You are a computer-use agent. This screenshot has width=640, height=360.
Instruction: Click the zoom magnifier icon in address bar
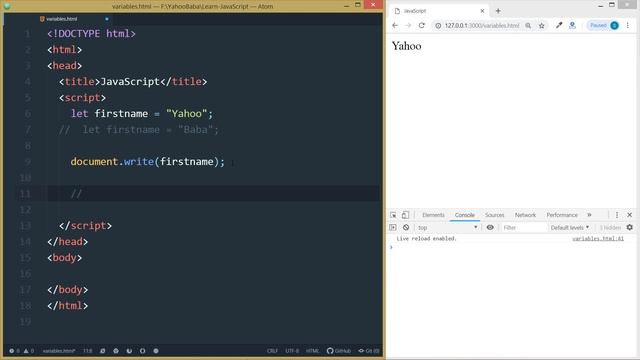(528, 25)
